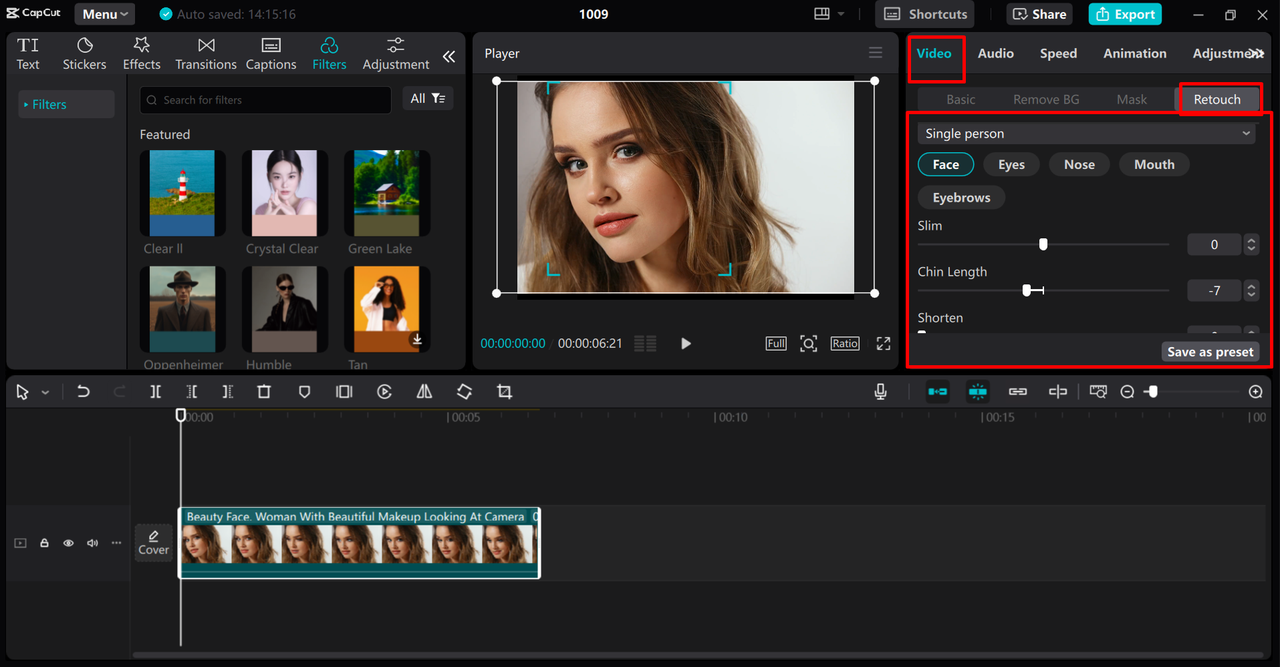The image size is (1280, 667).
Task: Open the Stickers panel
Action: pyautogui.click(x=85, y=54)
